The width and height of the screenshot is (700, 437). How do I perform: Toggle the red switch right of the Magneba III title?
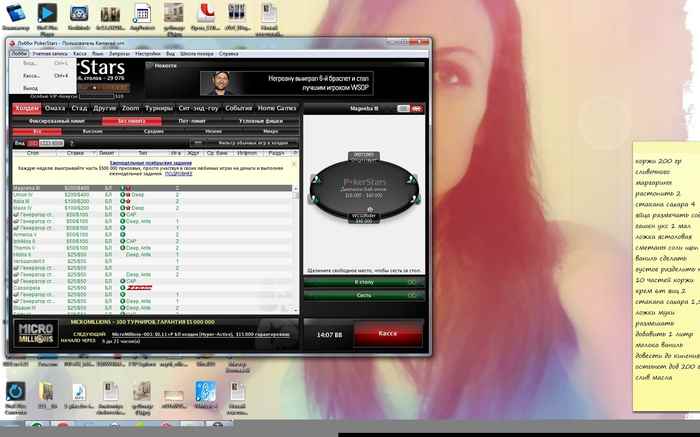pos(417,108)
